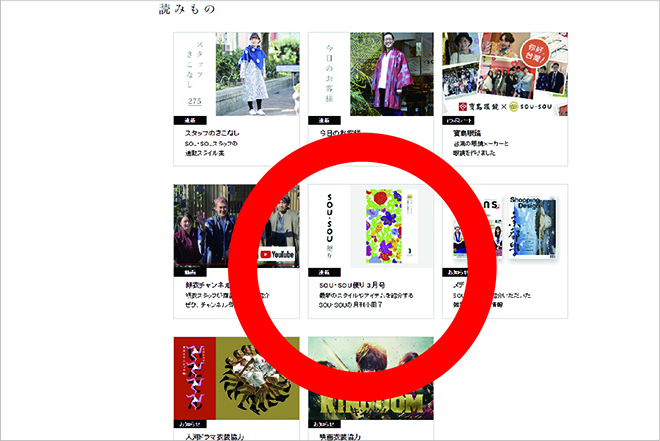Click the スタッフのきこなし title link
Screen dimensions: 660x441
coord(212,133)
